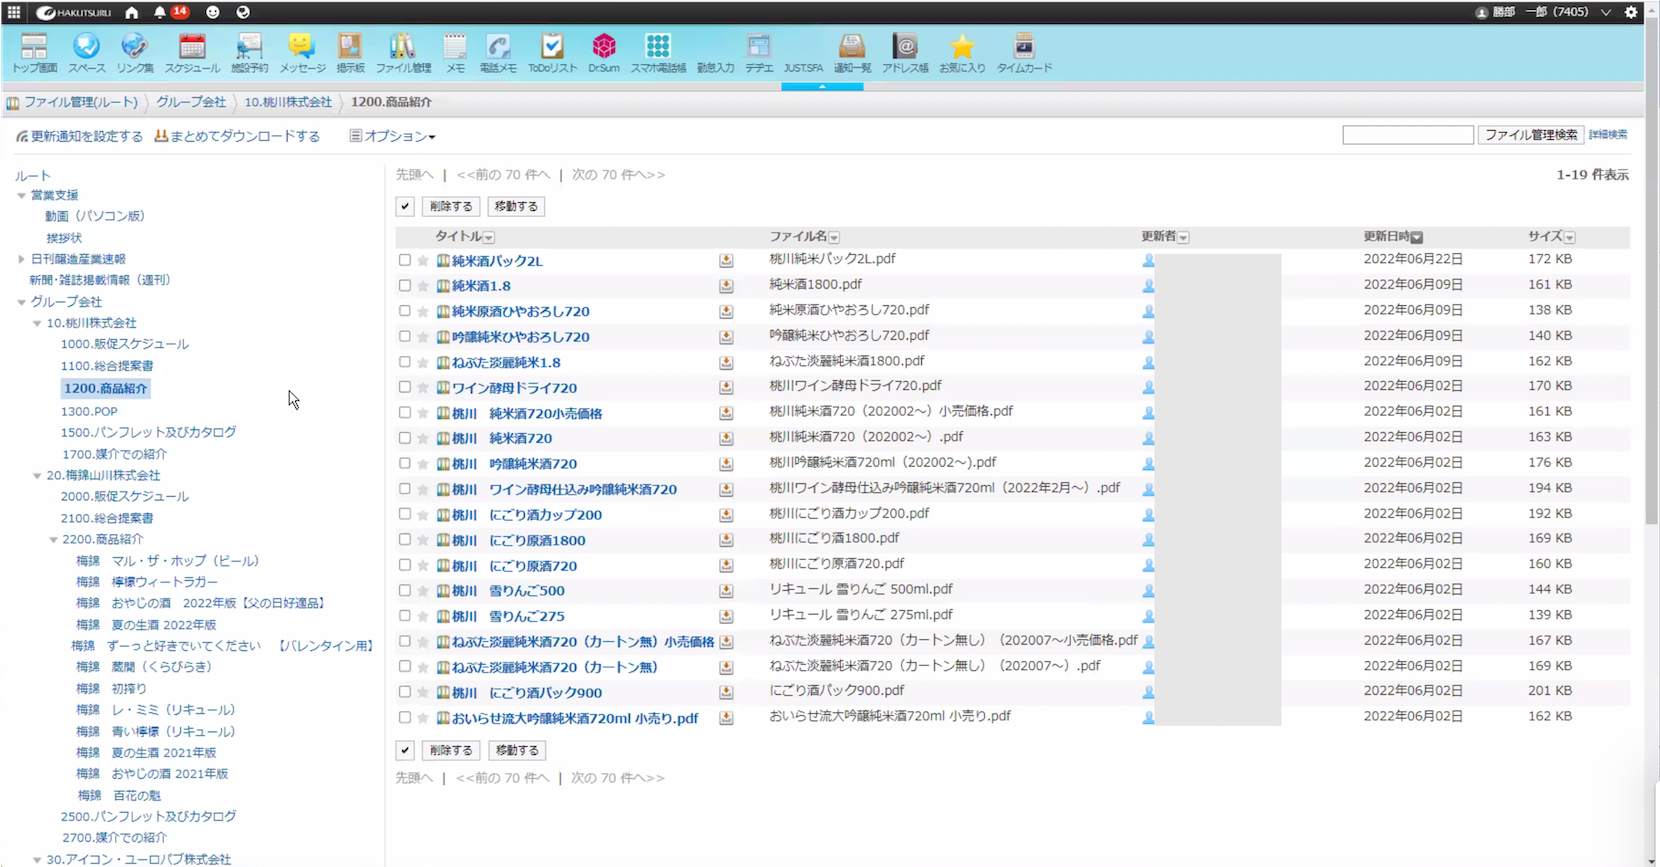Collapse the 2200.商品紹介 tree node
The image size is (1660, 867).
[x=53, y=539]
